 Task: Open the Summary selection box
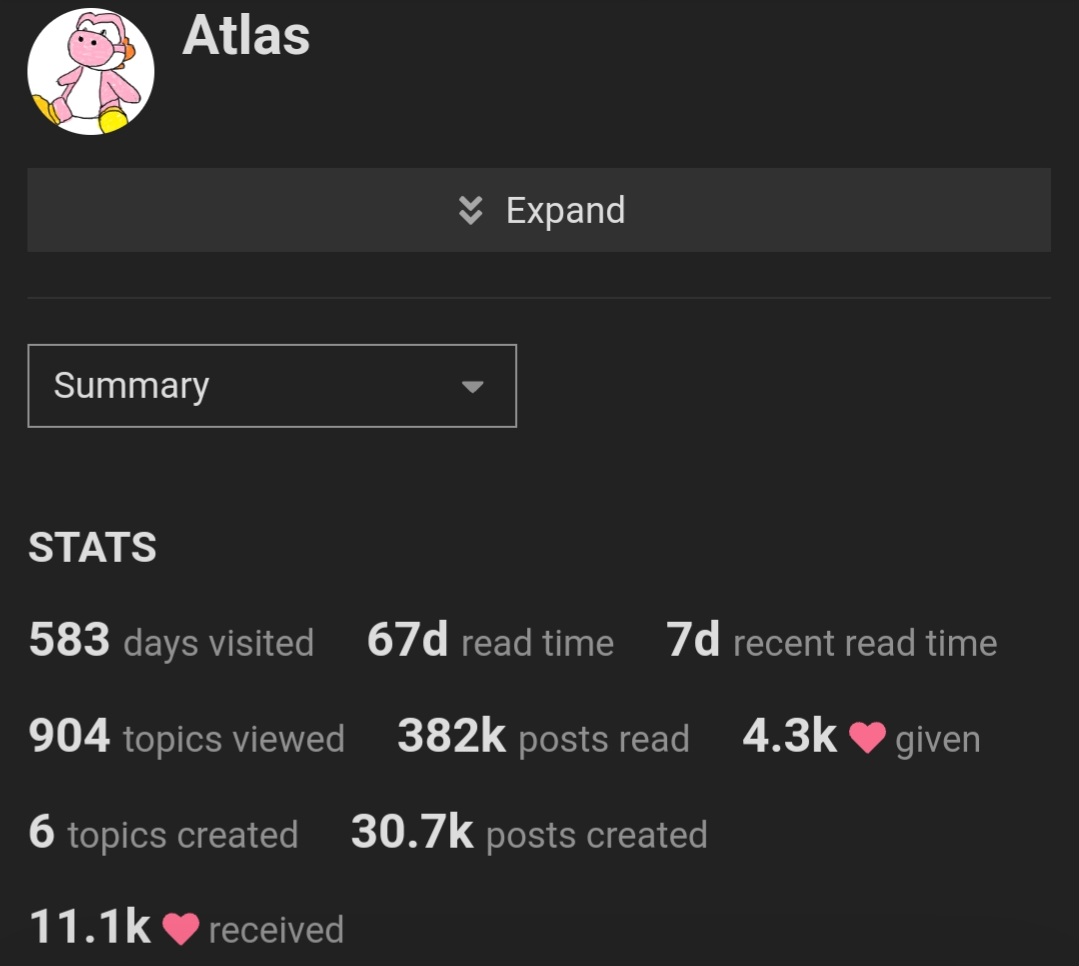(x=272, y=386)
